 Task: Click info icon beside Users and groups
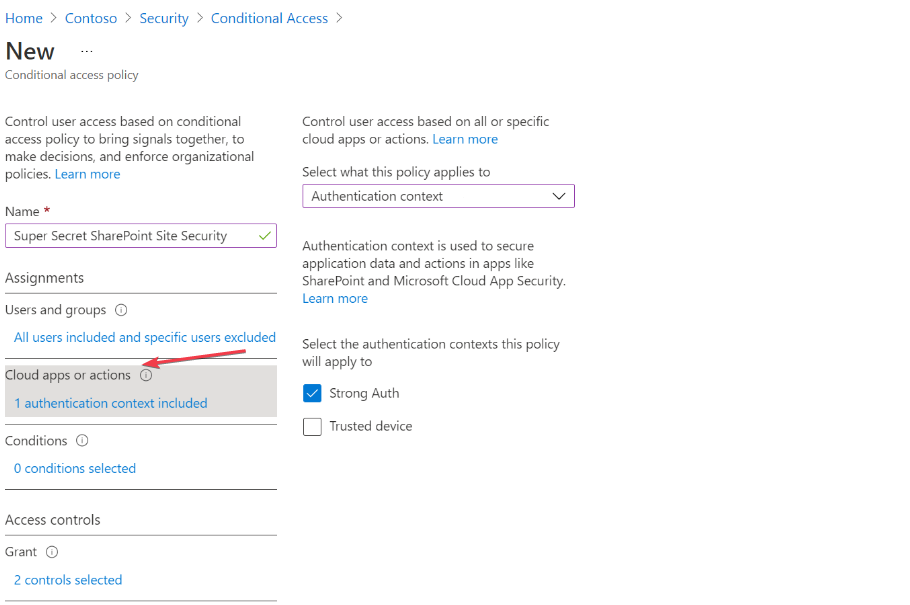click(x=121, y=310)
